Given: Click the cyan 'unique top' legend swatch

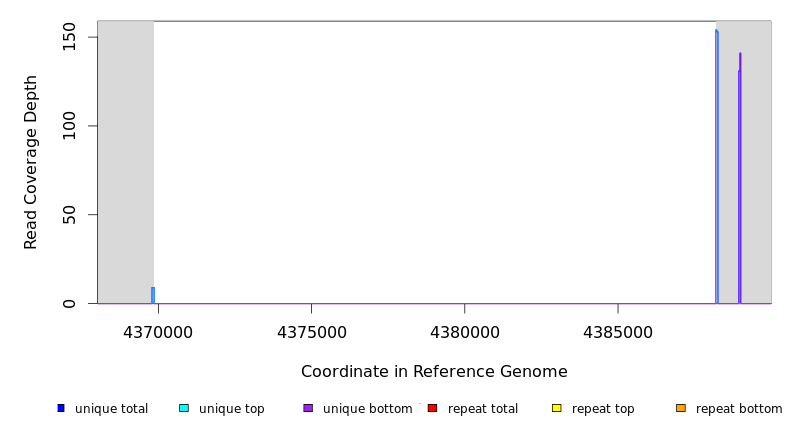Looking at the screenshot, I should tap(184, 408).
